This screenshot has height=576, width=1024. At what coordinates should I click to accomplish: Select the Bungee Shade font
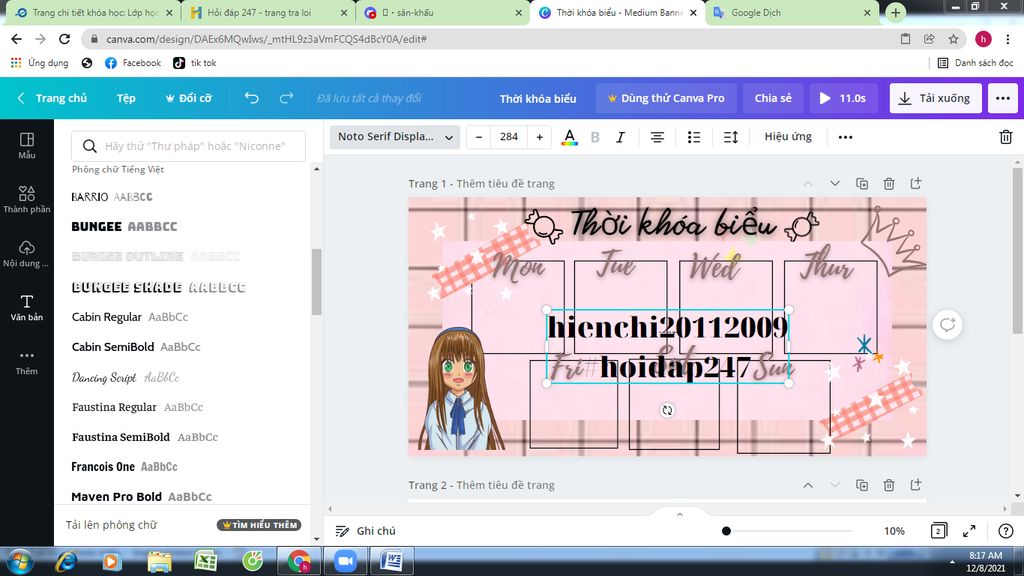(158, 287)
